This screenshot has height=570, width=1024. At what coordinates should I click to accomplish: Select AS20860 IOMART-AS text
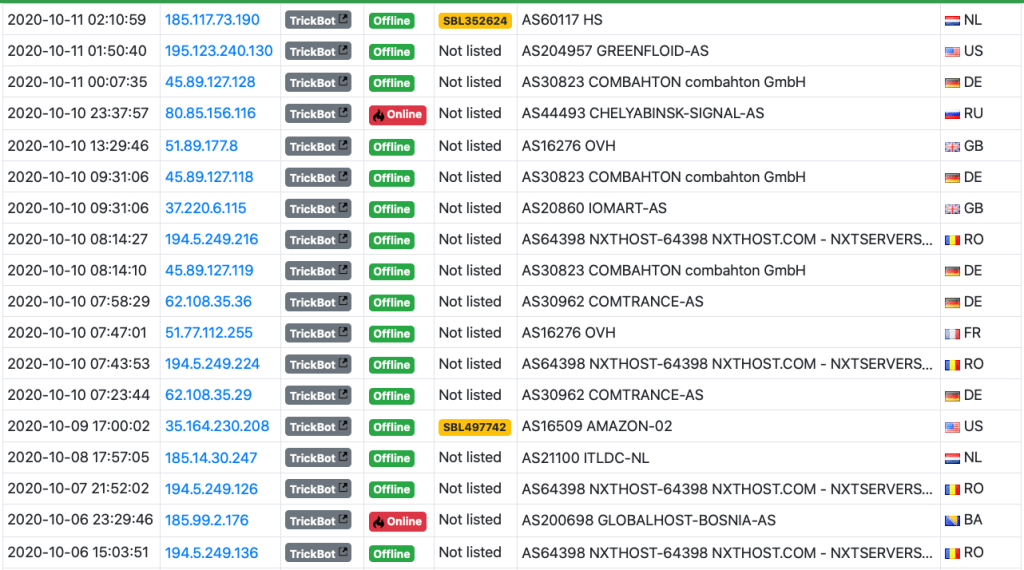(594, 208)
